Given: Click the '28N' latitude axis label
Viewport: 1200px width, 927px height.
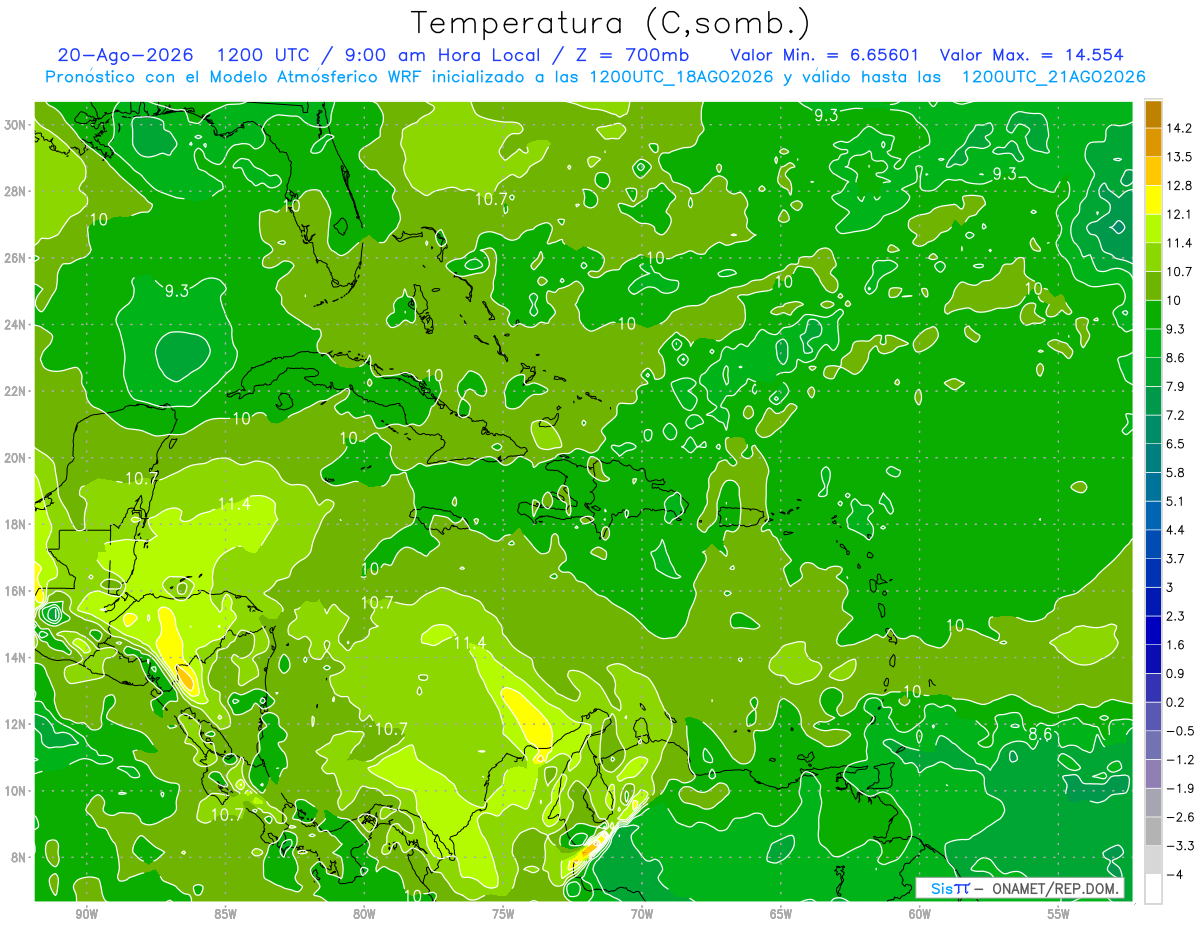Looking at the screenshot, I should point(16,191).
